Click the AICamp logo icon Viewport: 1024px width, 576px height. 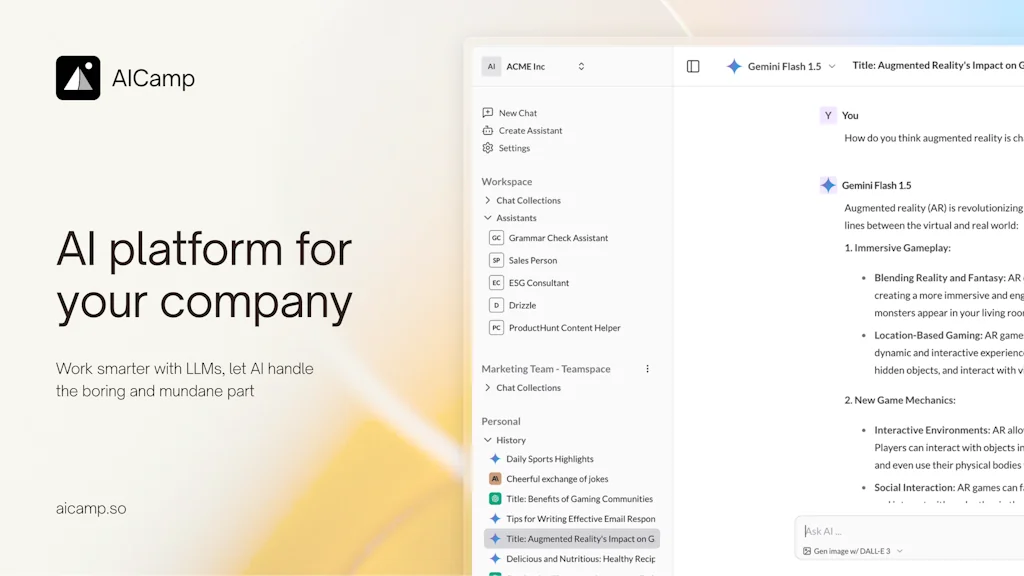pos(78,78)
